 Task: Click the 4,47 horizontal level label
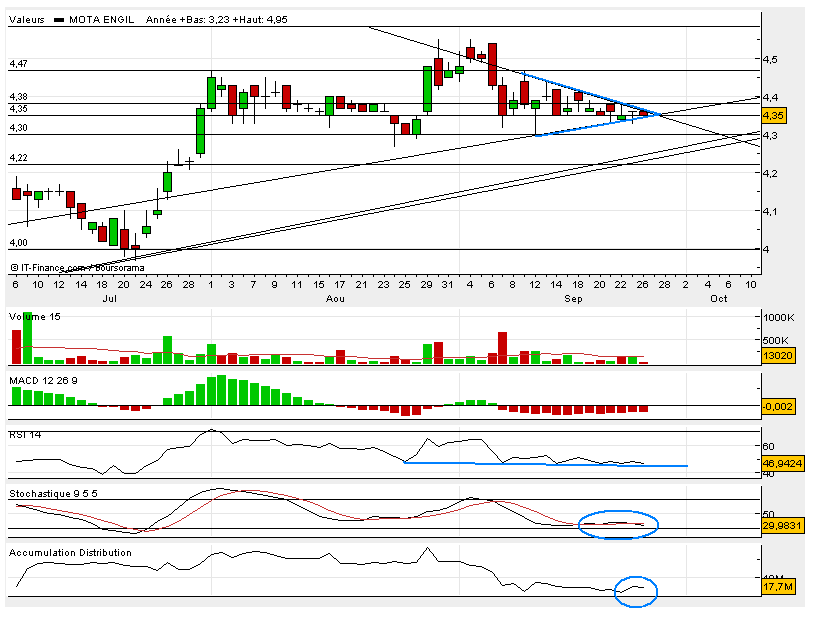pyautogui.click(x=18, y=64)
